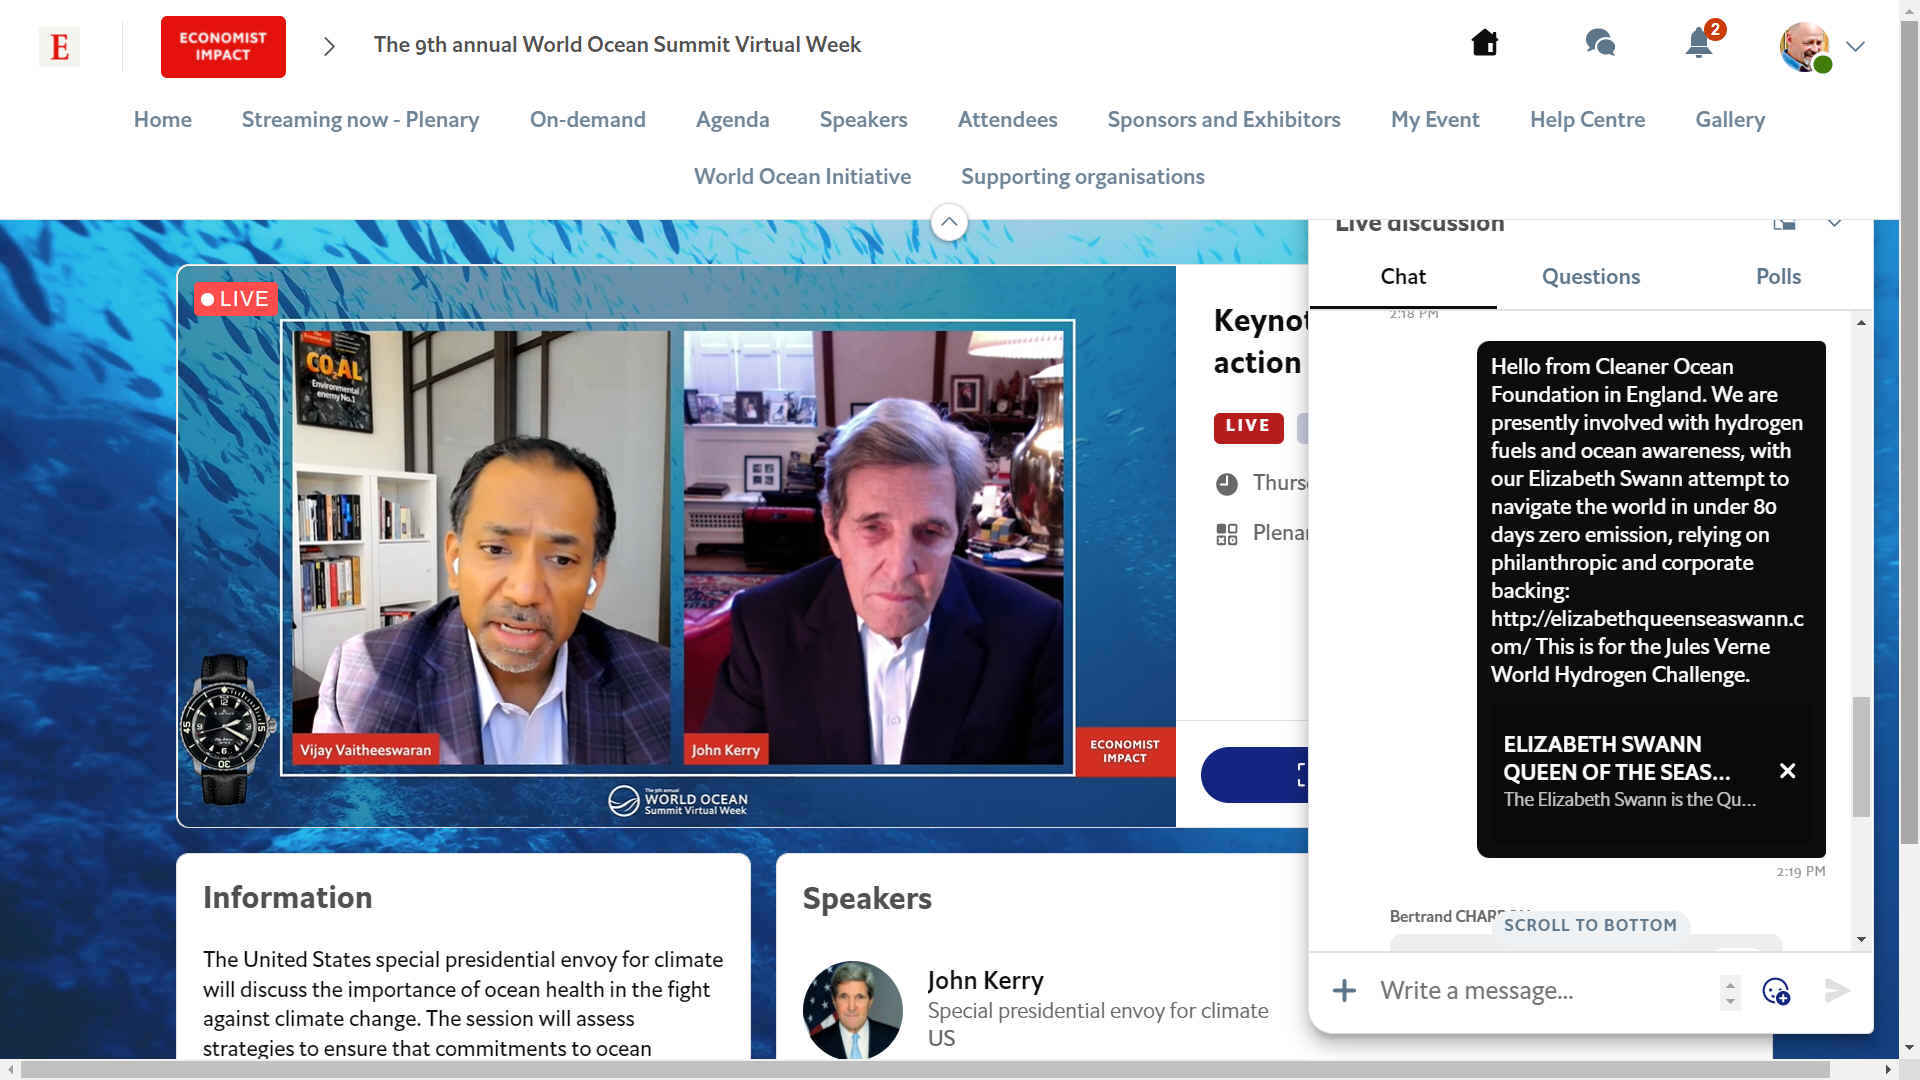Click the Information heading
Image resolution: width=1920 pixels, height=1080 pixels.
(288, 898)
